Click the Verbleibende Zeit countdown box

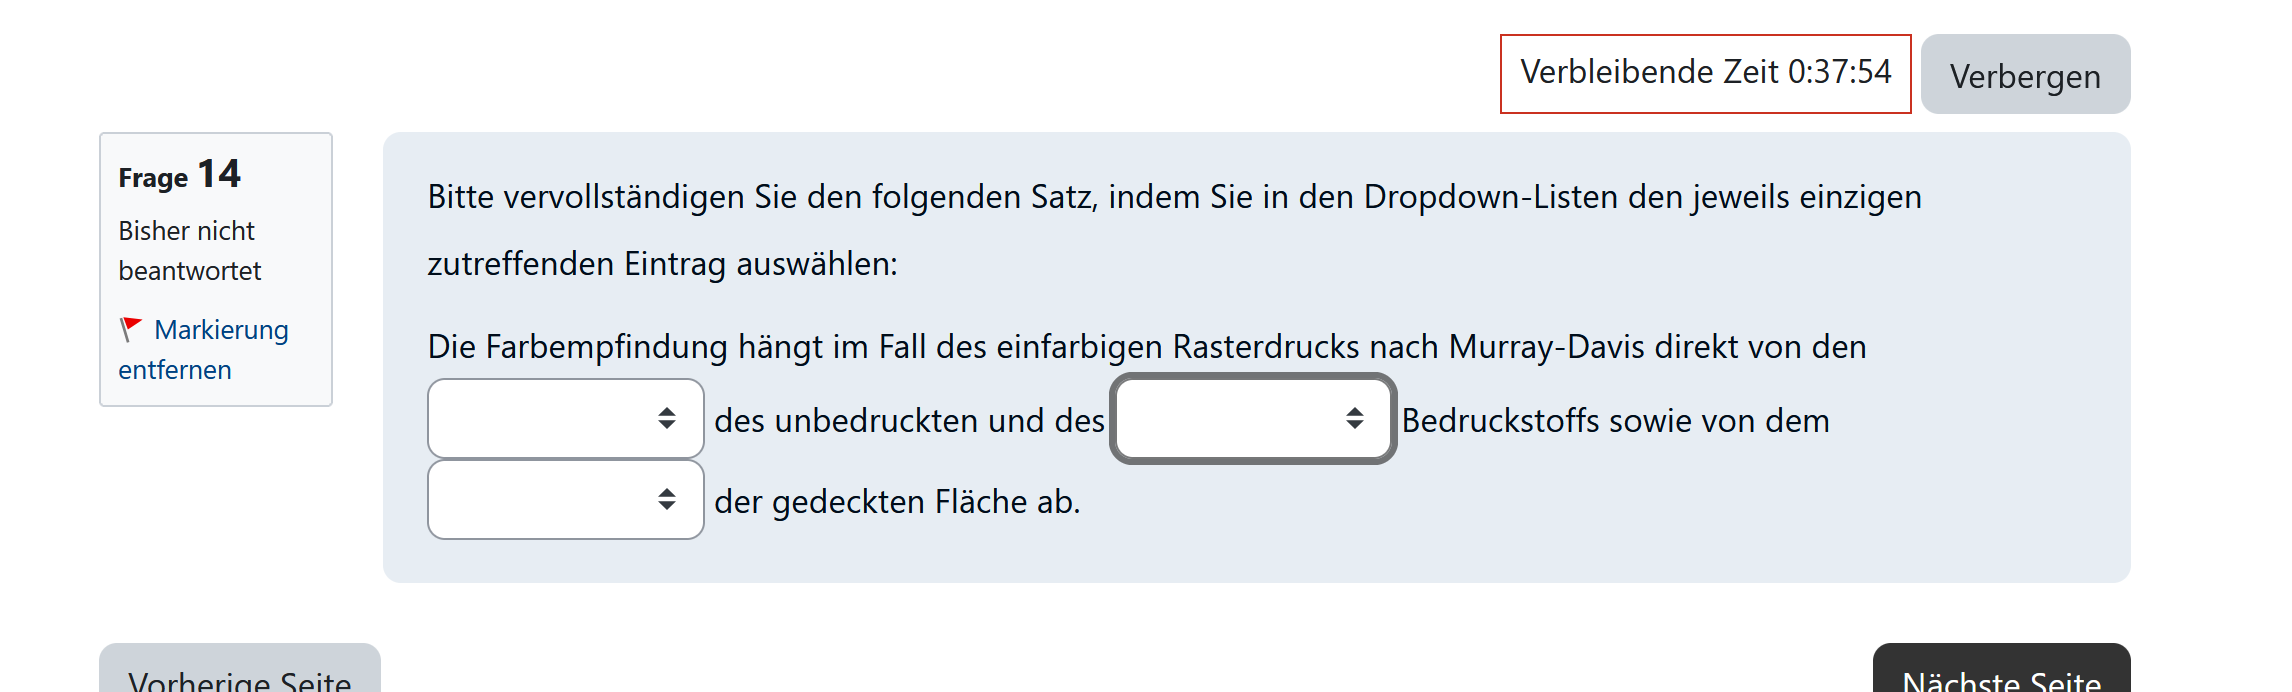[1705, 73]
